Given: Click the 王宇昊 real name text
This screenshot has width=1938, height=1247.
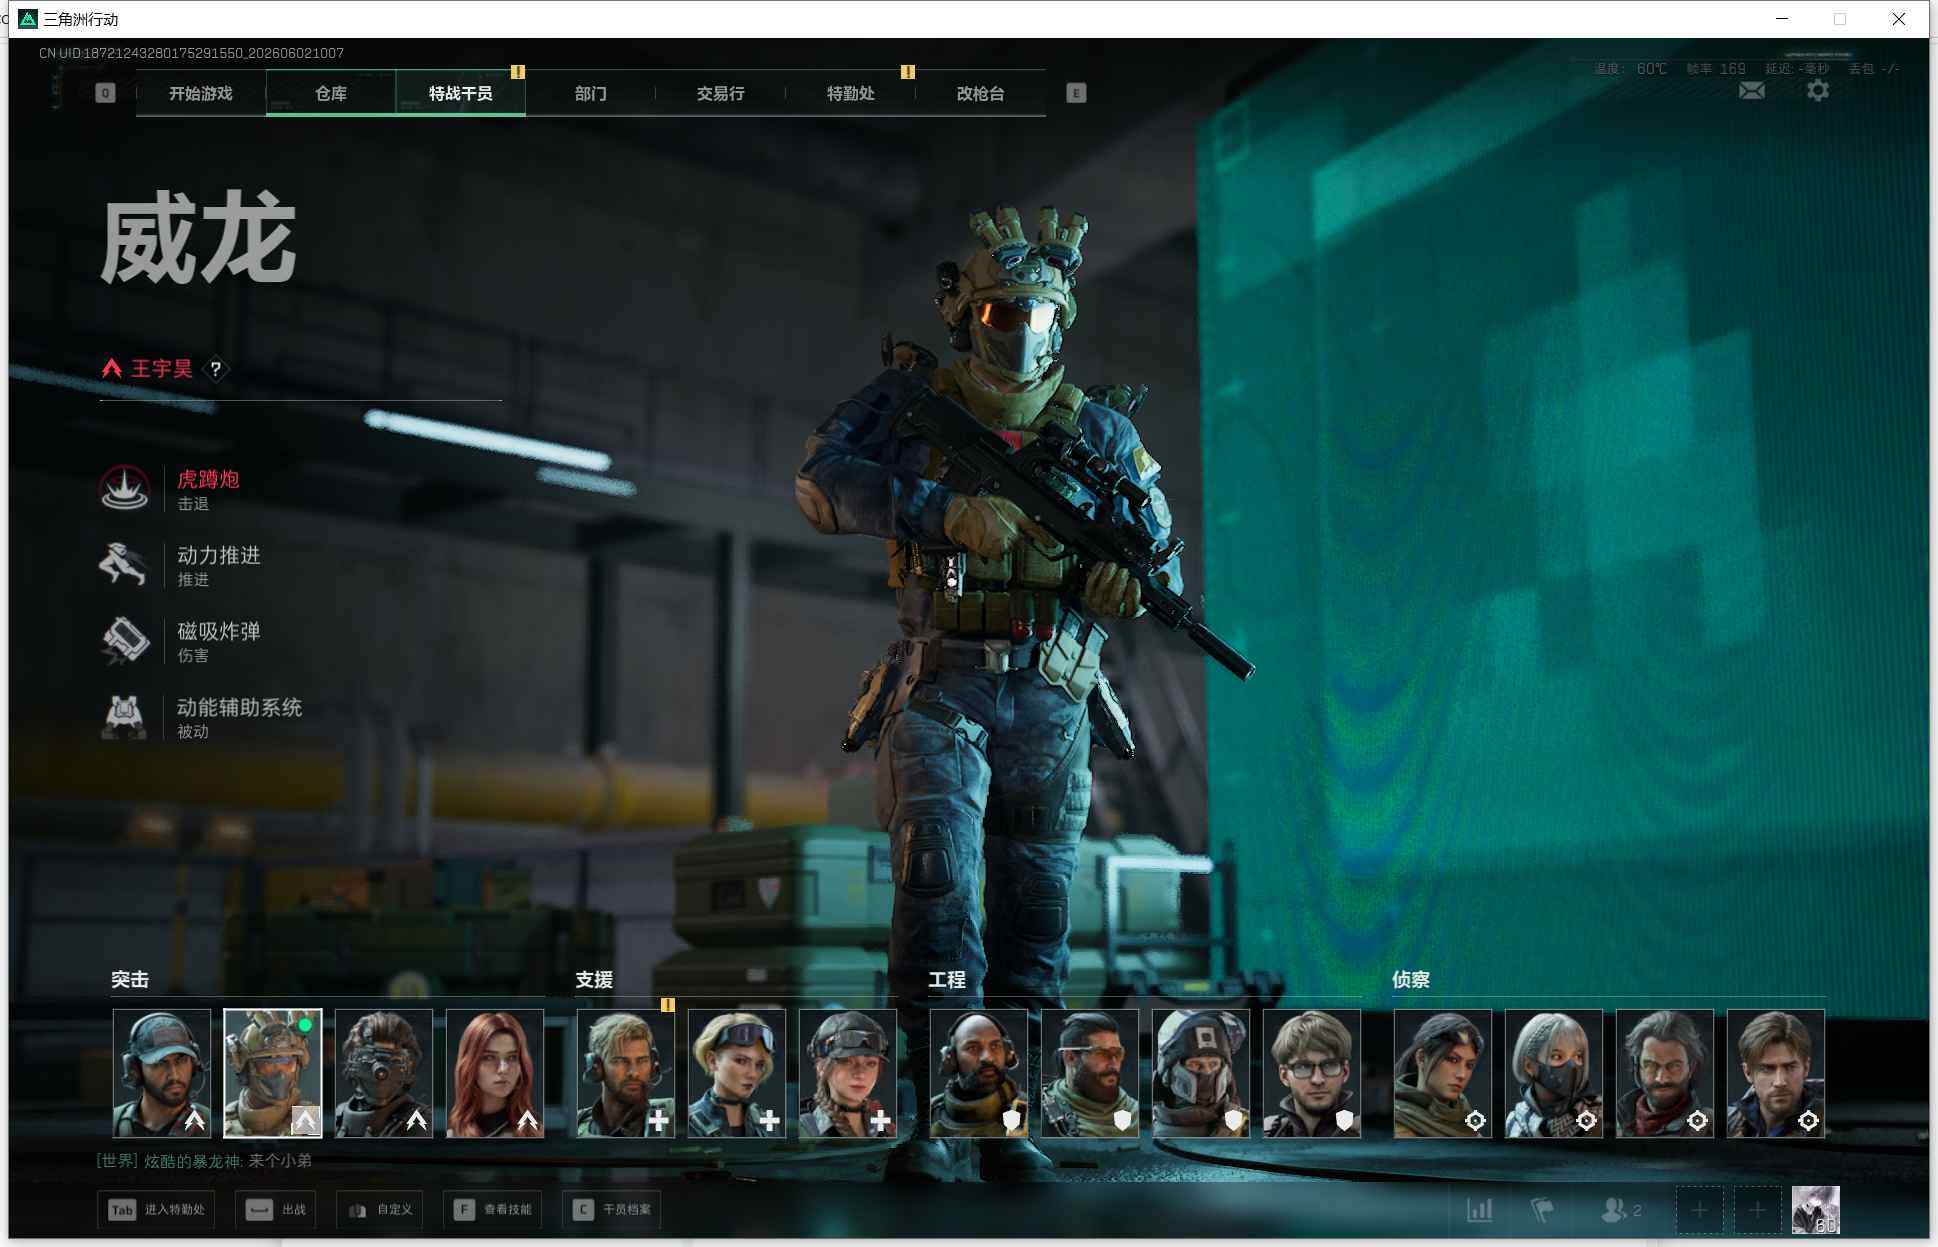Looking at the screenshot, I should [162, 369].
